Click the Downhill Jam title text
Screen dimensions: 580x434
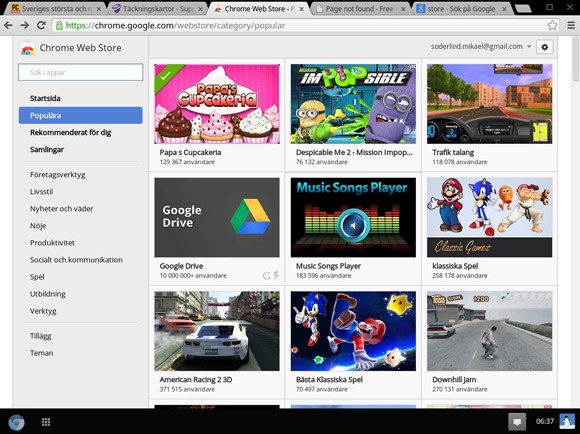point(454,379)
